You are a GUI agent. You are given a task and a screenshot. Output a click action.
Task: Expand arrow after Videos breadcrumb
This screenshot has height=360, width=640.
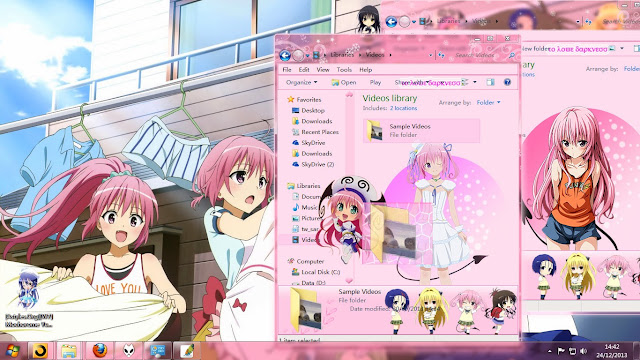point(391,55)
